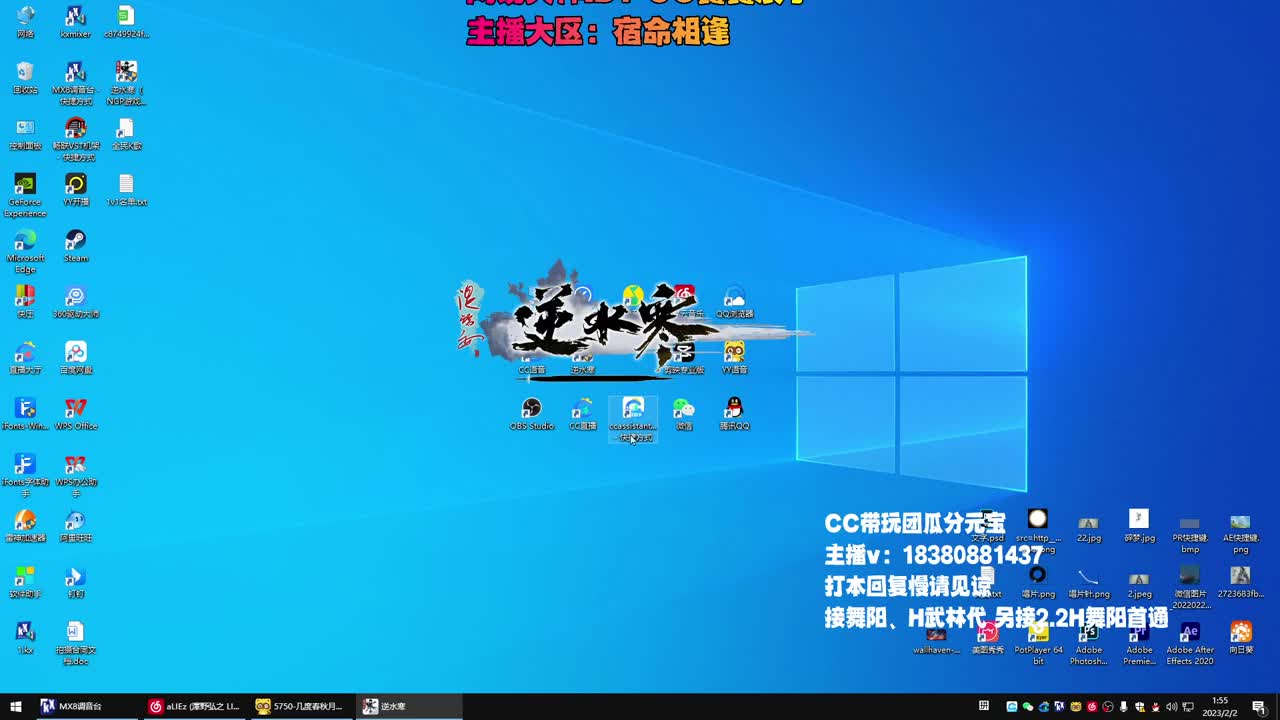Switch to aLIEz music player taskbar window
1280x720 pixels.
[x=193, y=706]
